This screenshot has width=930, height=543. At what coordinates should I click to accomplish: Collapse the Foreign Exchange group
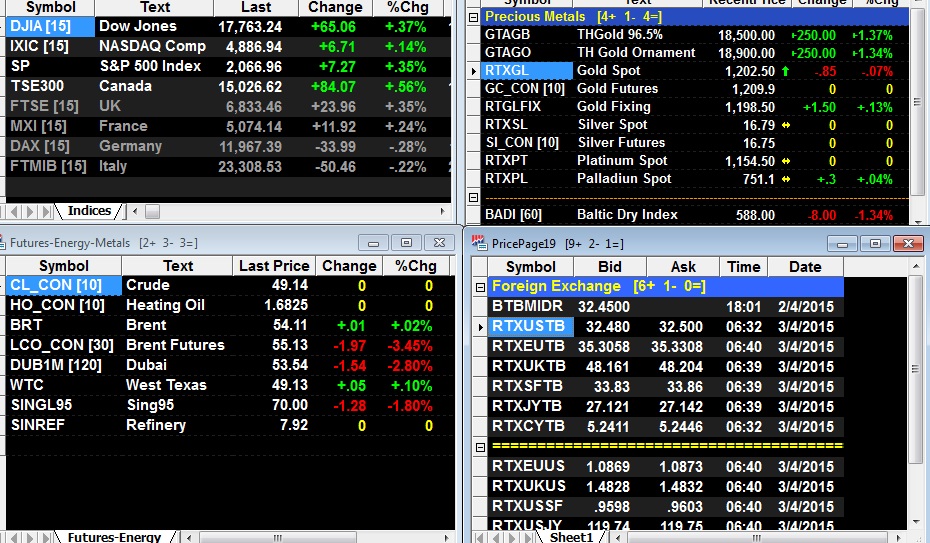480,288
